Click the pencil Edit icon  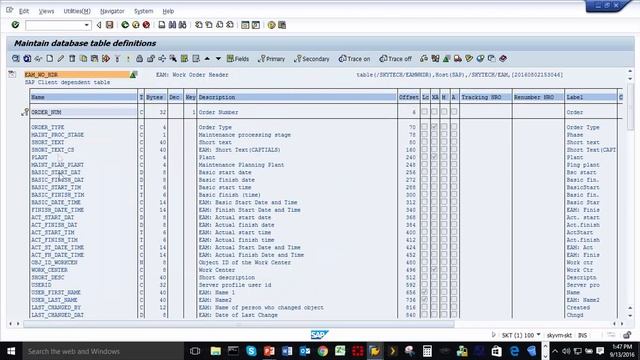[x=61, y=59]
